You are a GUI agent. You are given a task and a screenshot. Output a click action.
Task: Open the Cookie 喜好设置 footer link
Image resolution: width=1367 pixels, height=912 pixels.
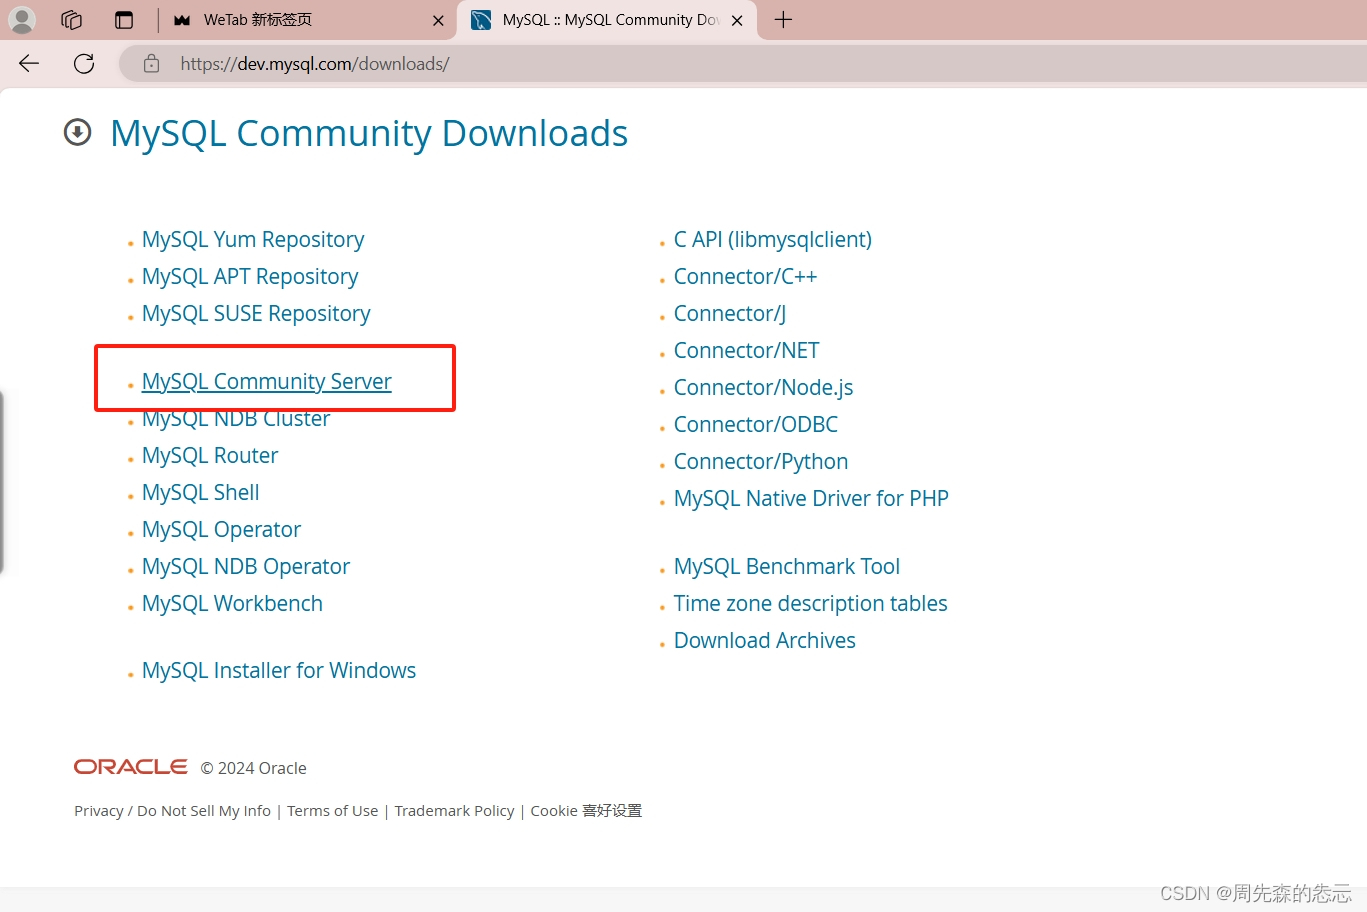(x=586, y=811)
